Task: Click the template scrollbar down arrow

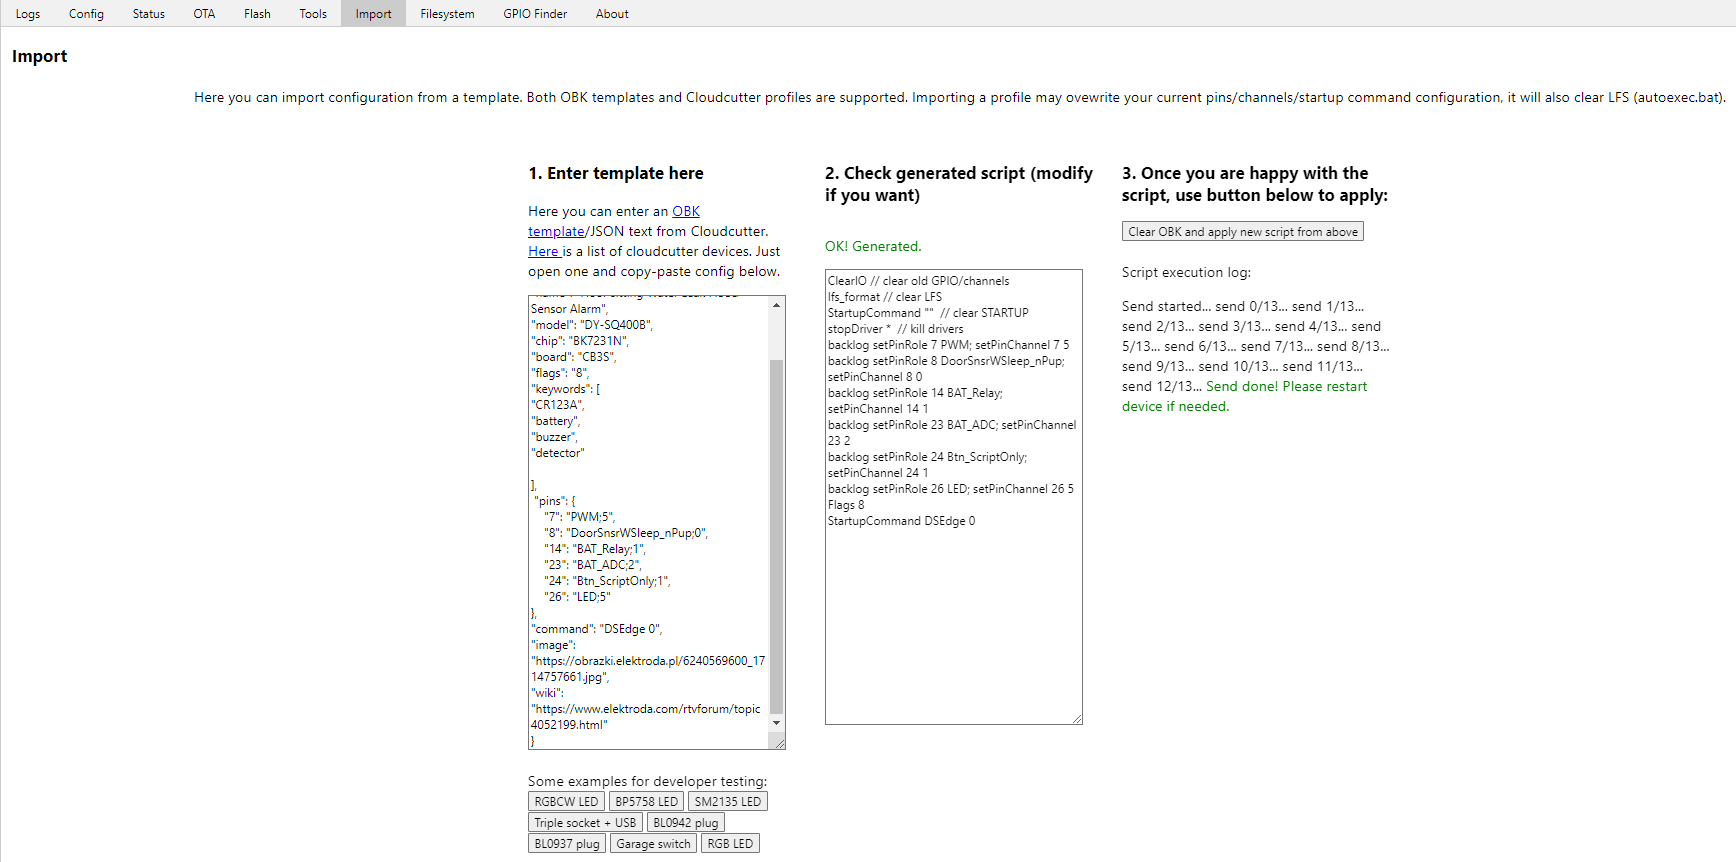Action: point(777,723)
